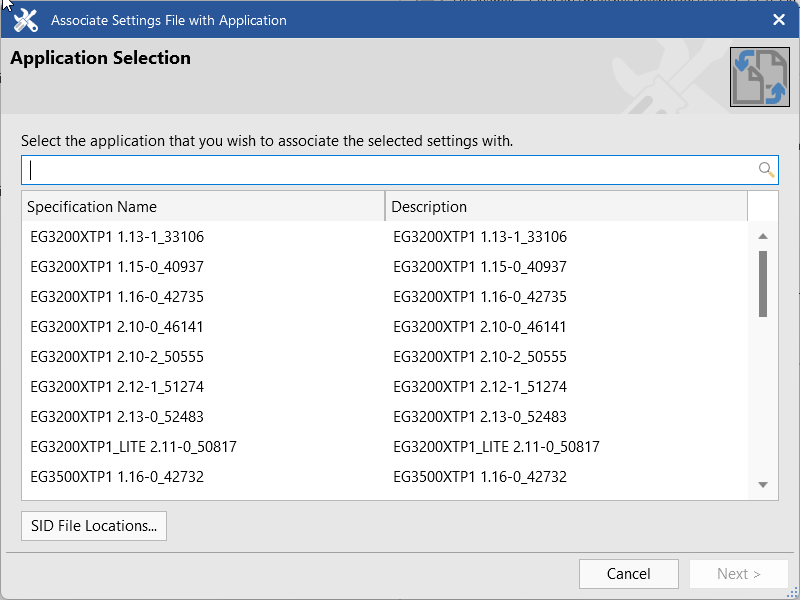Sort by Description column header
The height and width of the screenshot is (600, 800).
[566, 207]
